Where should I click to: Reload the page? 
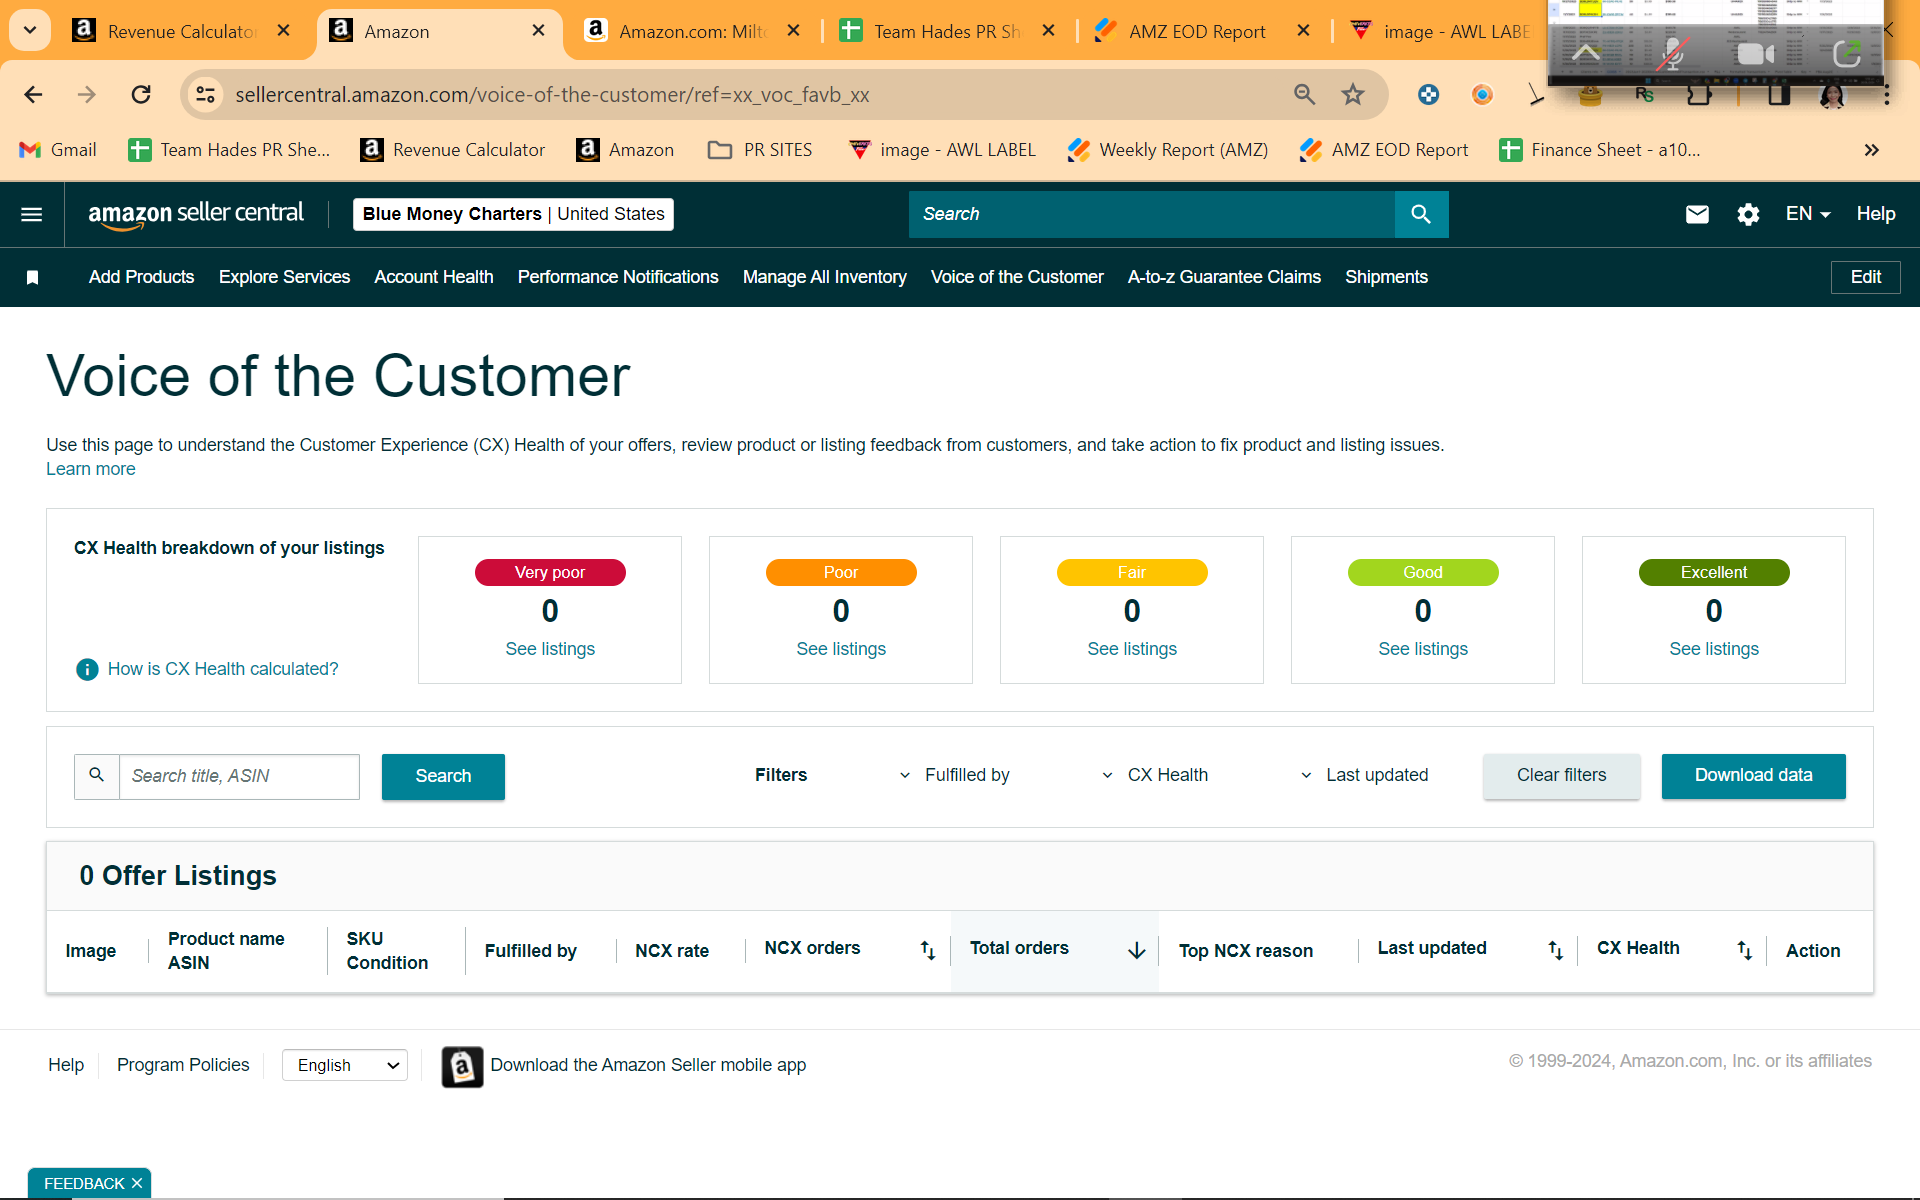click(x=141, y=95)
